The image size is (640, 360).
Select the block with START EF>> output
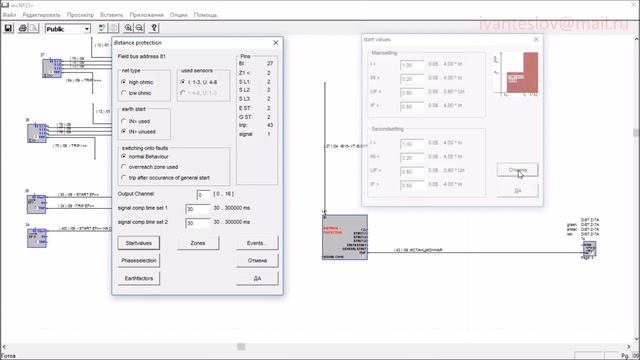click(37, 204)
